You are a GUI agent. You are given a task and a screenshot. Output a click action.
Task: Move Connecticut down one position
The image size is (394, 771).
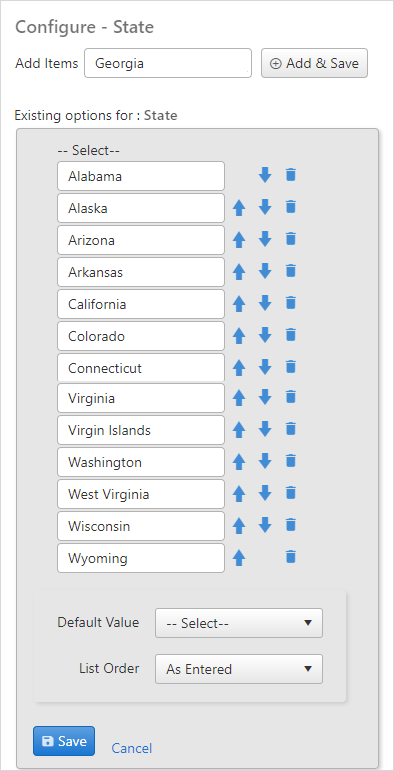coord(265,367)
